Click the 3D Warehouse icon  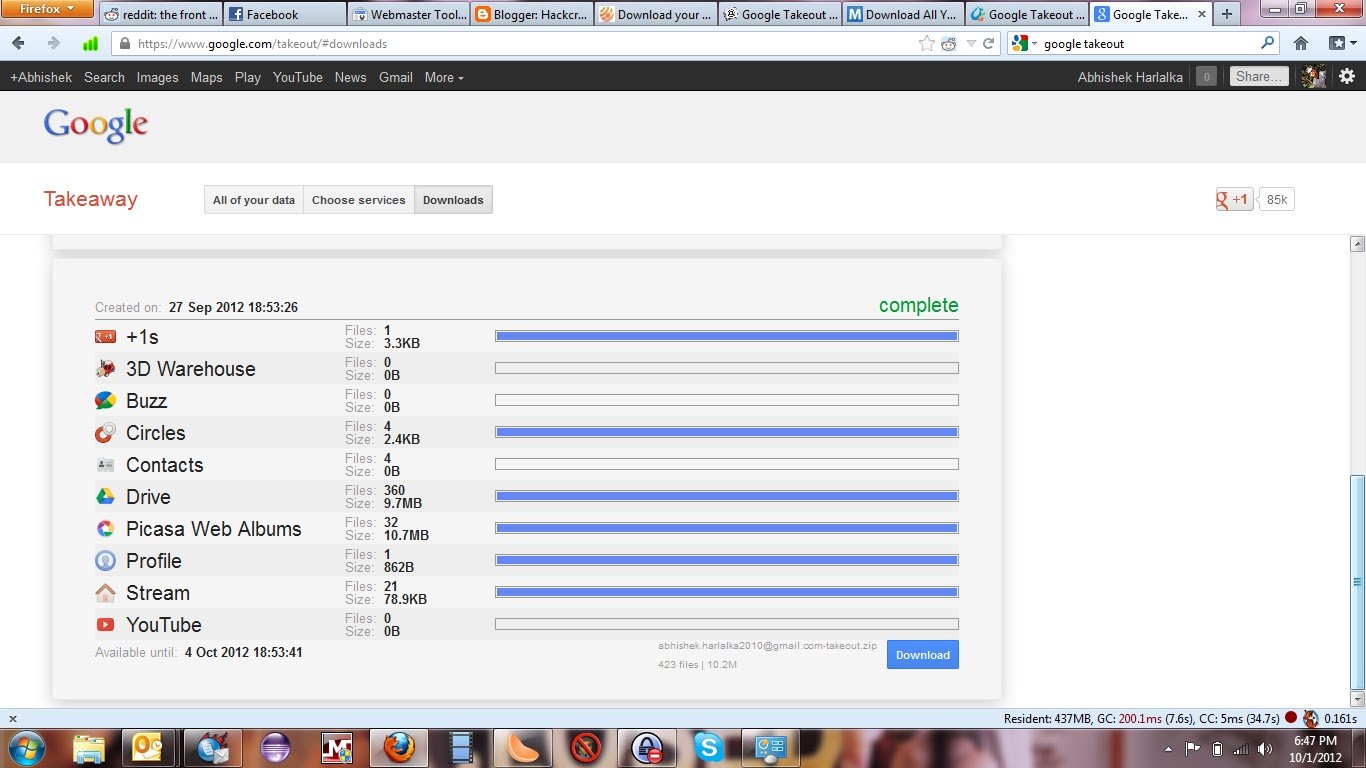(105, 368)
